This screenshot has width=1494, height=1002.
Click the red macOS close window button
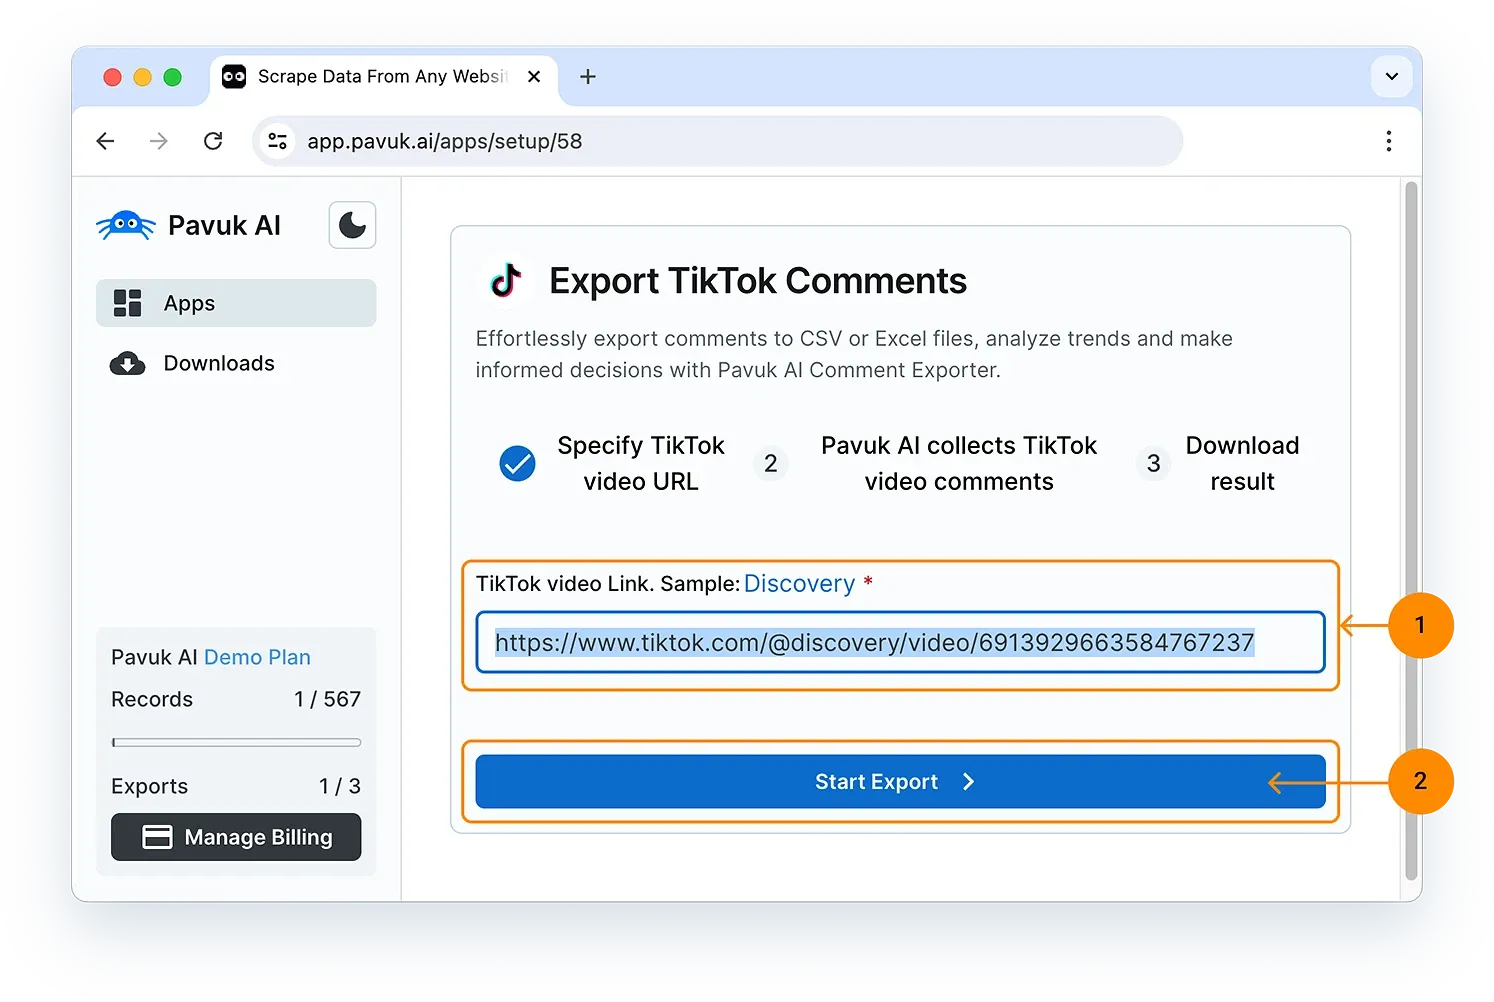click(112, 77)
